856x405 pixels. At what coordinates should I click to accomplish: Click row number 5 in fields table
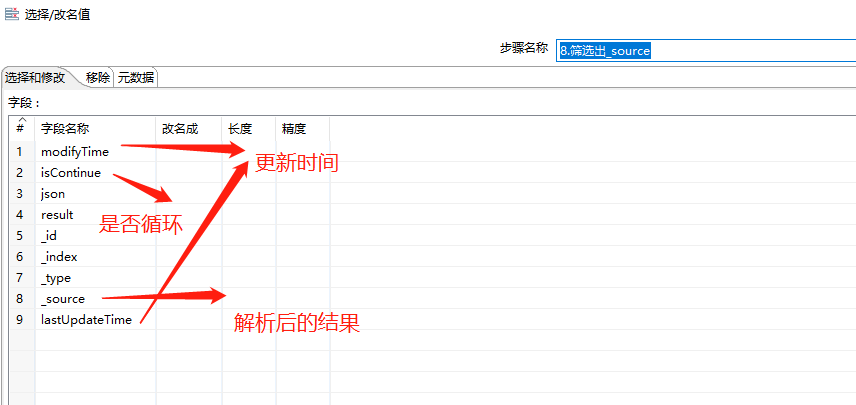[x=20, y=236]
